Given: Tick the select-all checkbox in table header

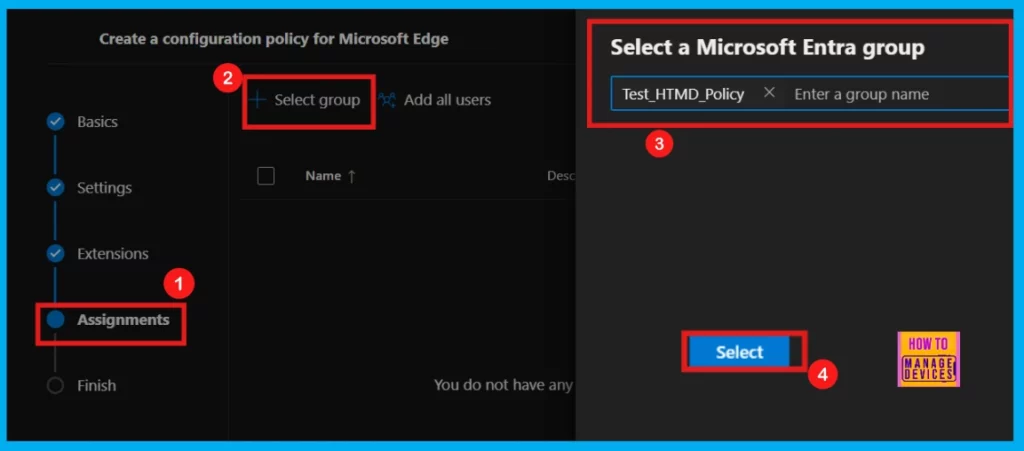Looking at the screenshot, I should click(x=266, y=176).
